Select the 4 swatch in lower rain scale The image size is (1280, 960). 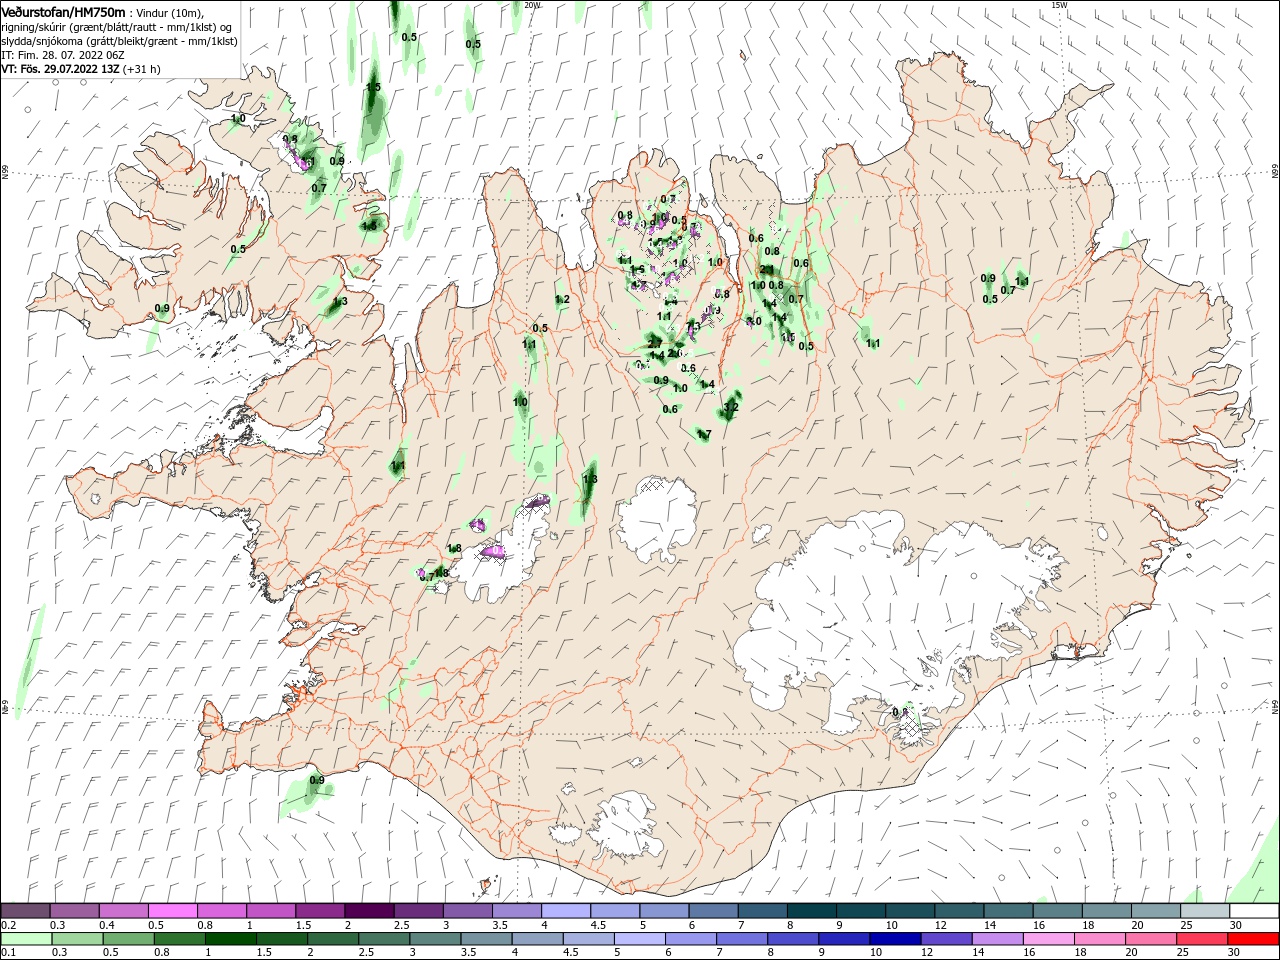(x=537, y=939)
